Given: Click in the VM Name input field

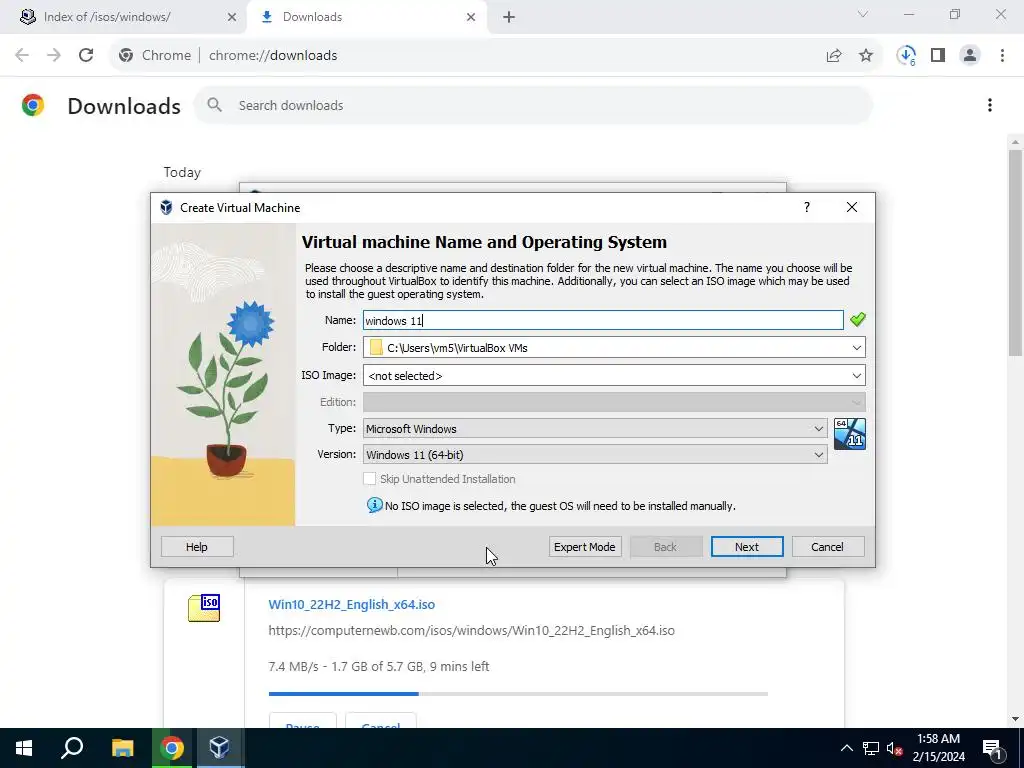Looking at the screenshot, I should pos(603,320).
